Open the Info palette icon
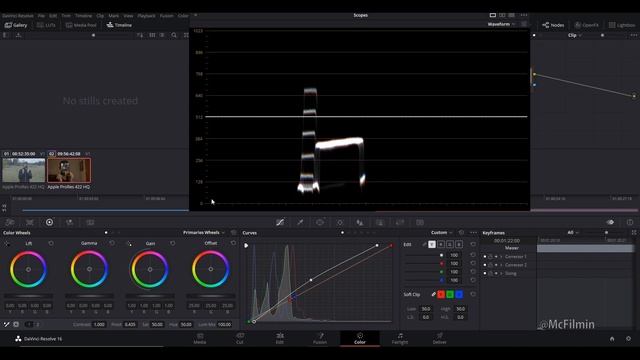 click(x=630, y=222)
